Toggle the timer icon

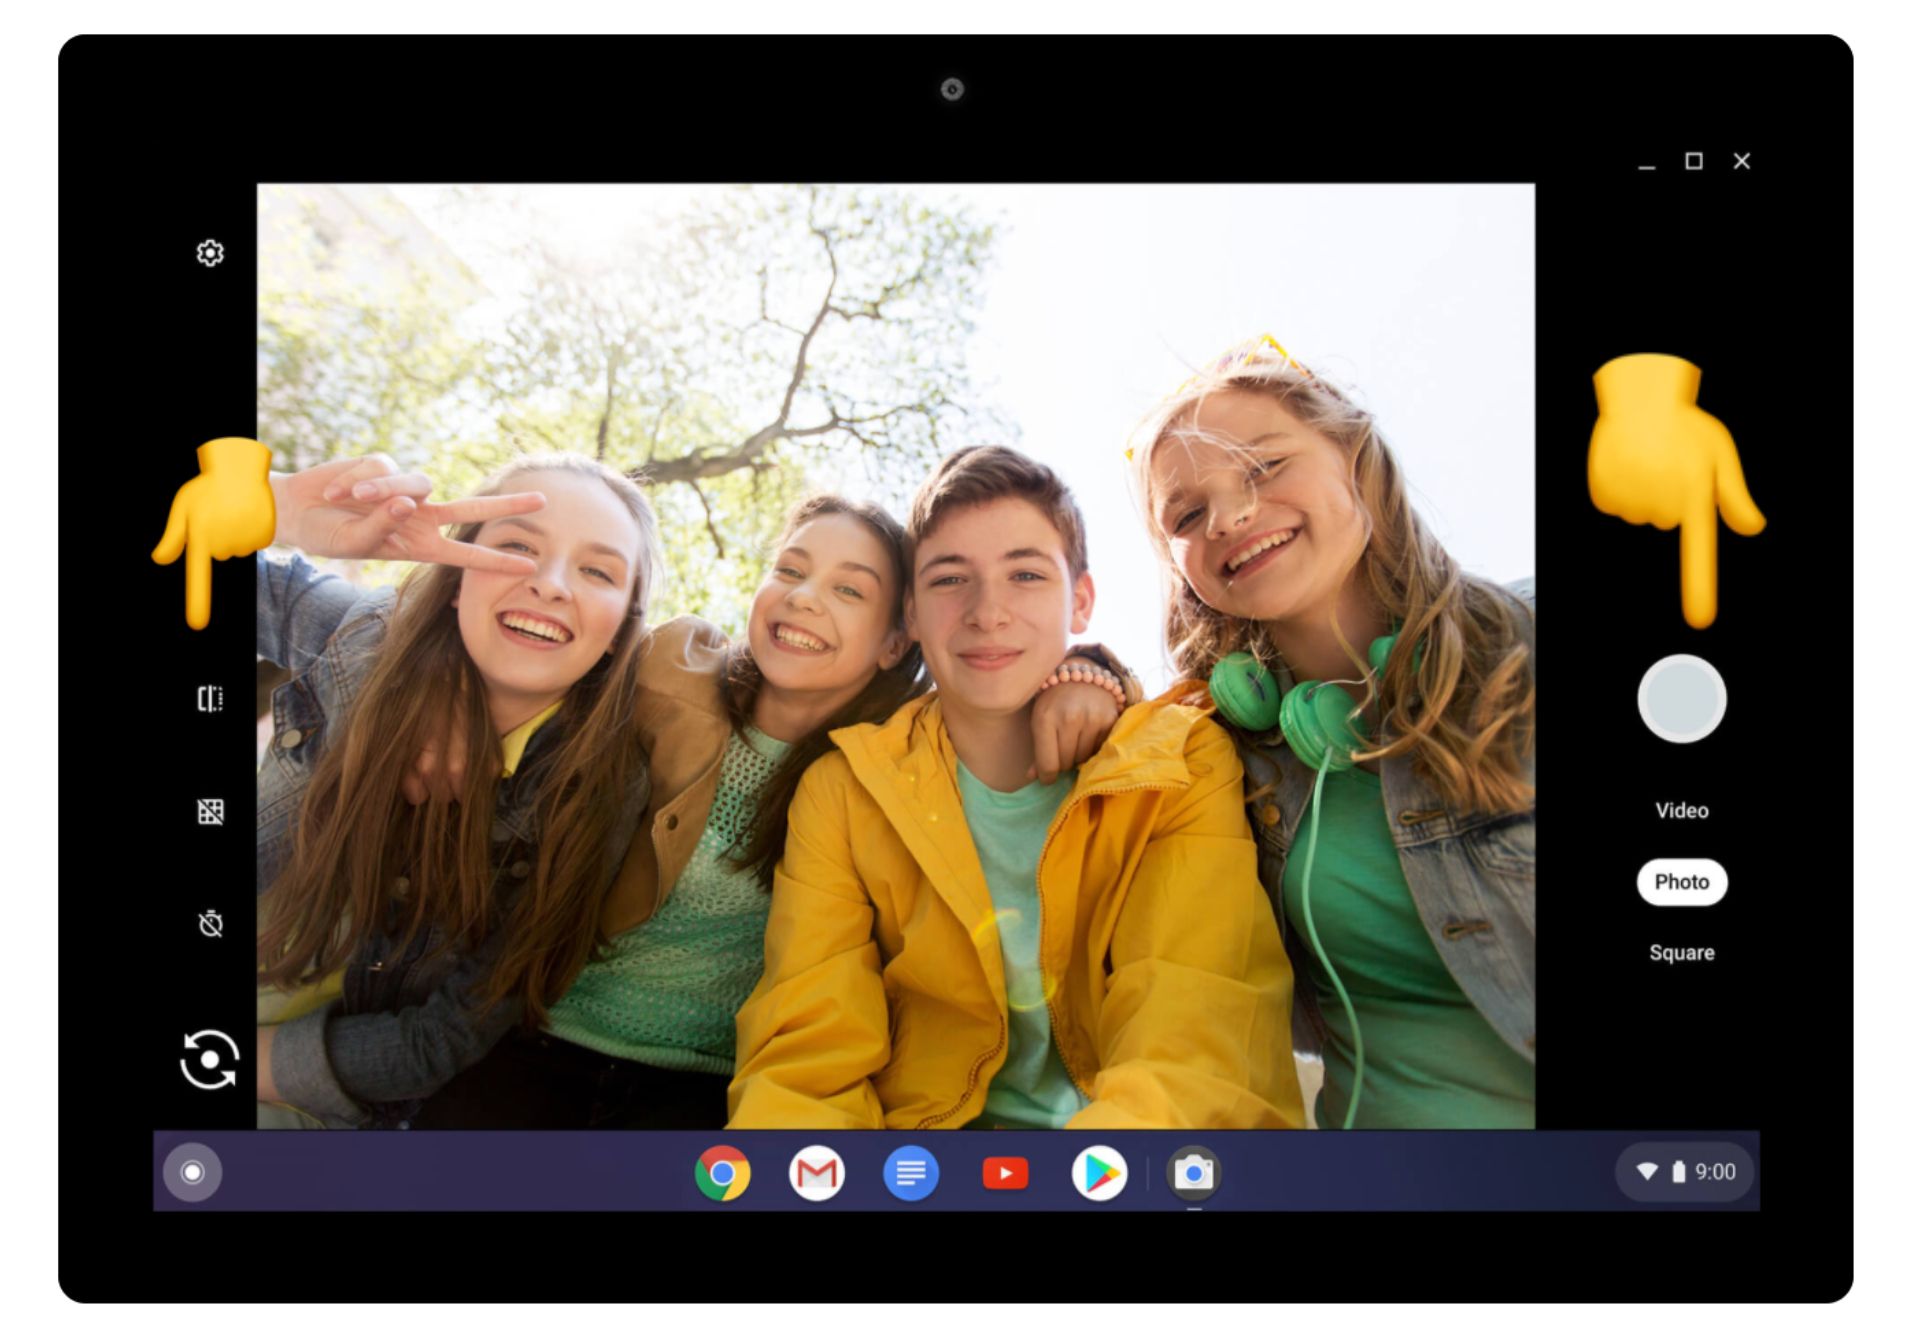click(x=210, y=923)
